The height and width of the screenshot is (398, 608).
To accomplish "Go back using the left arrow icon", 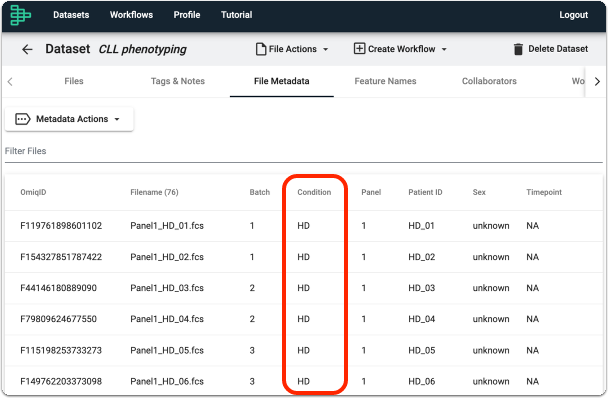I will pyautogui.click(x=27, y=49).
